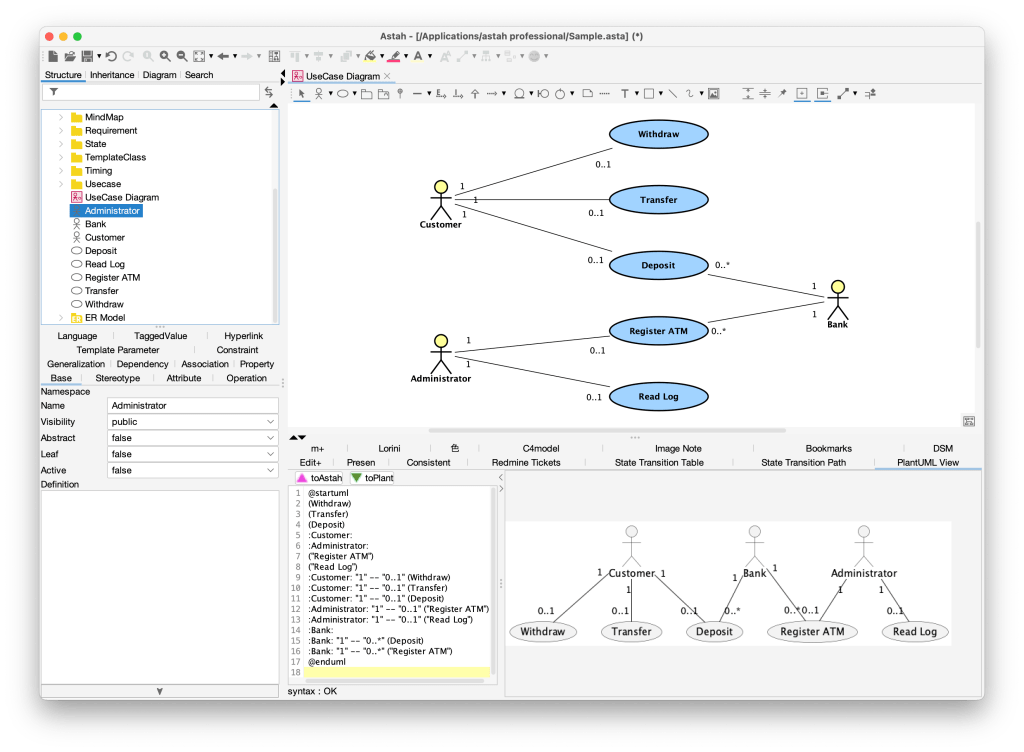
Task: Undo the last action
Action: (x=111, y=56)
